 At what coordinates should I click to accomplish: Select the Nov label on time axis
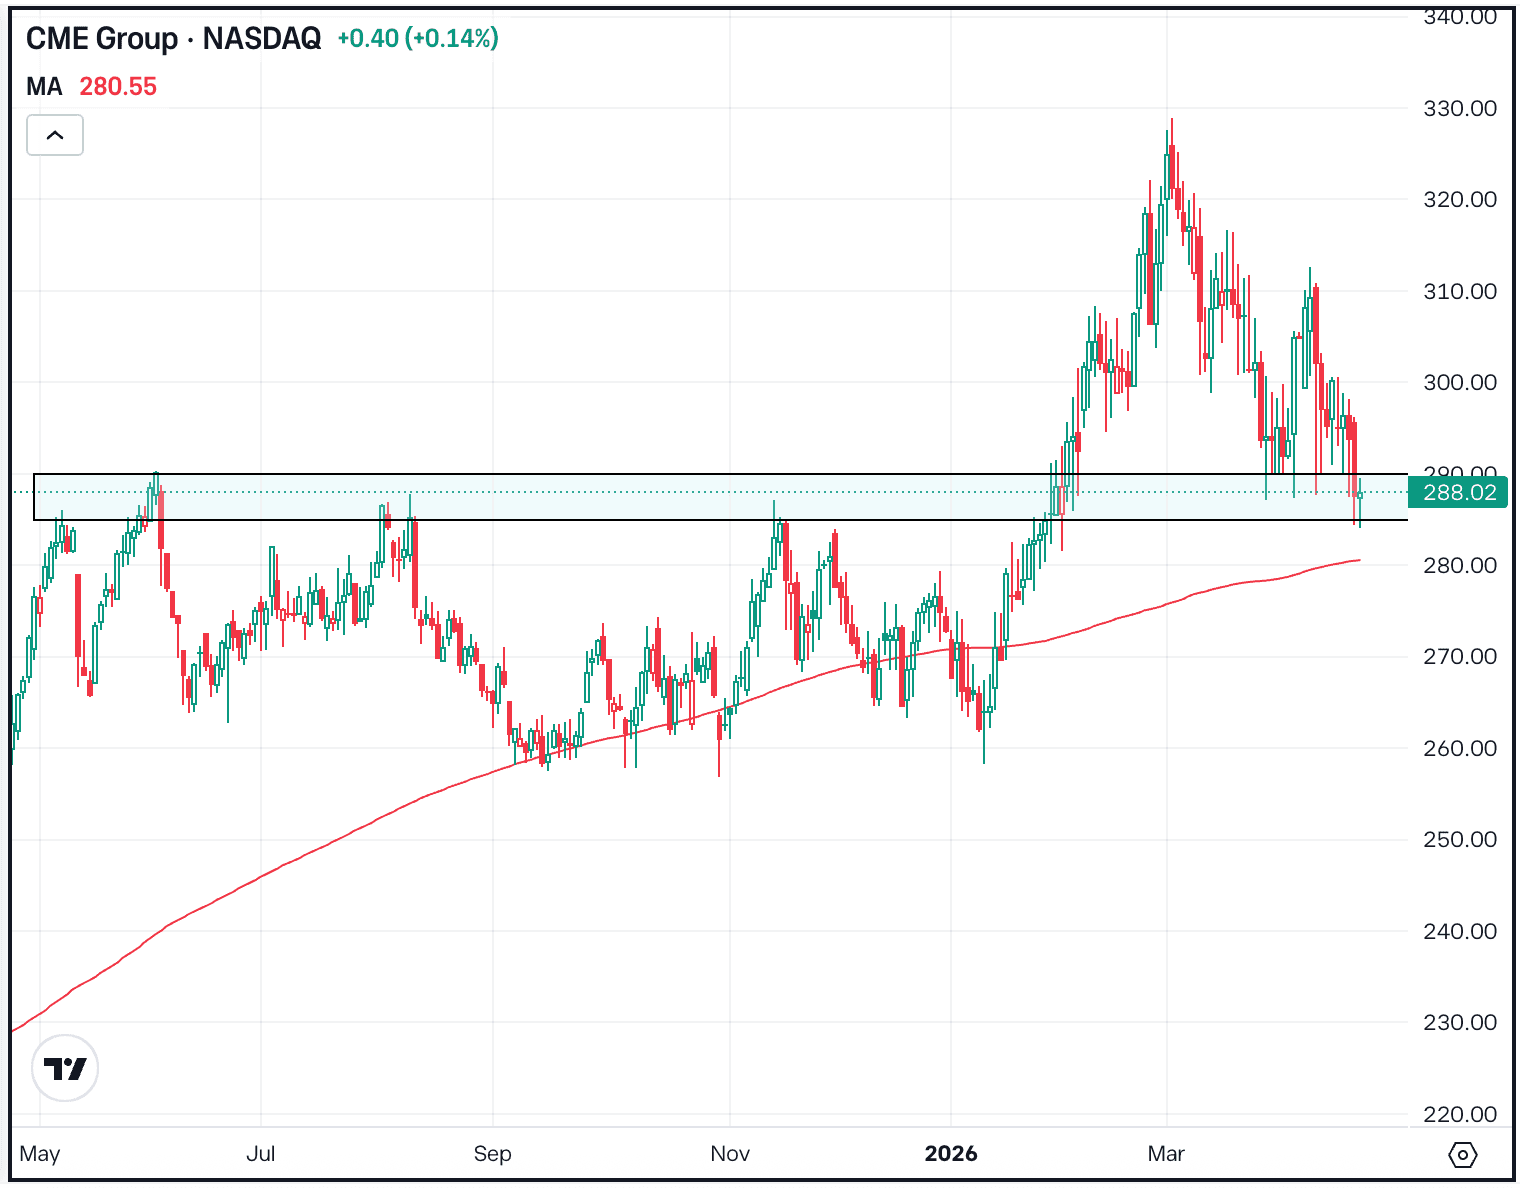(731, 1153)
